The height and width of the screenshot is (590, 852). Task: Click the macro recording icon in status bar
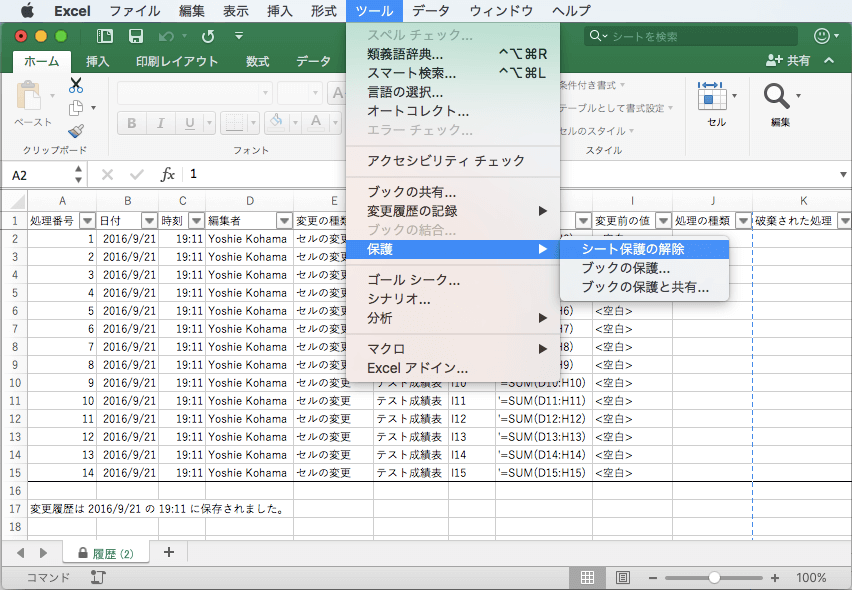pyautogui.click(x=98, y=577)
